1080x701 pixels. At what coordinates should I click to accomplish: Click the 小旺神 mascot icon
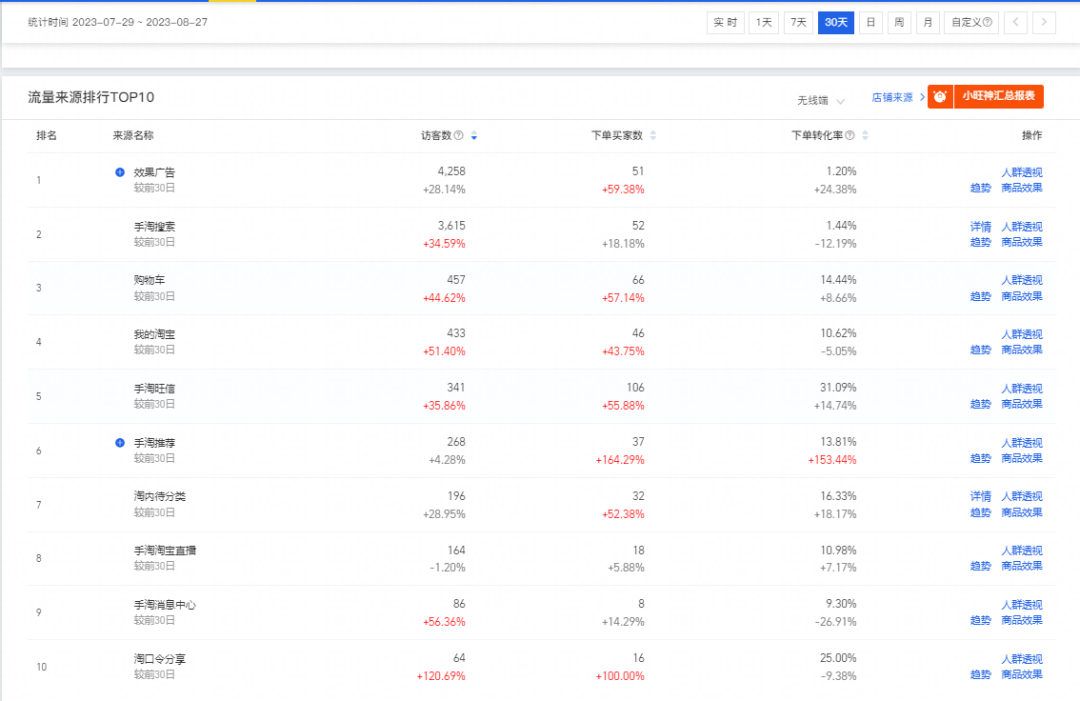point(940,97)
